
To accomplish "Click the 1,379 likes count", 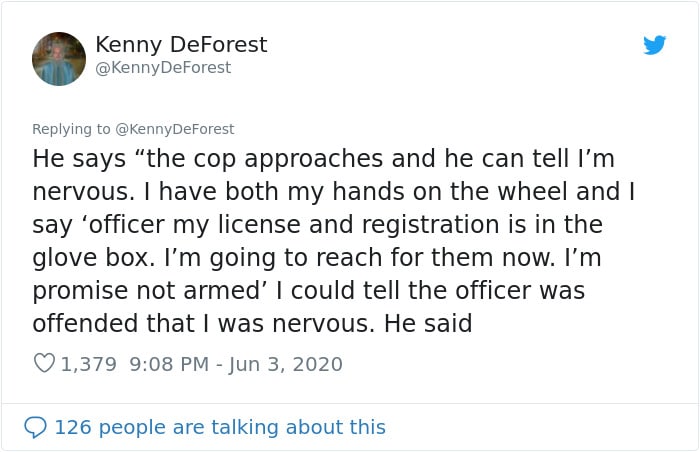I will click(x=88, y=364).
